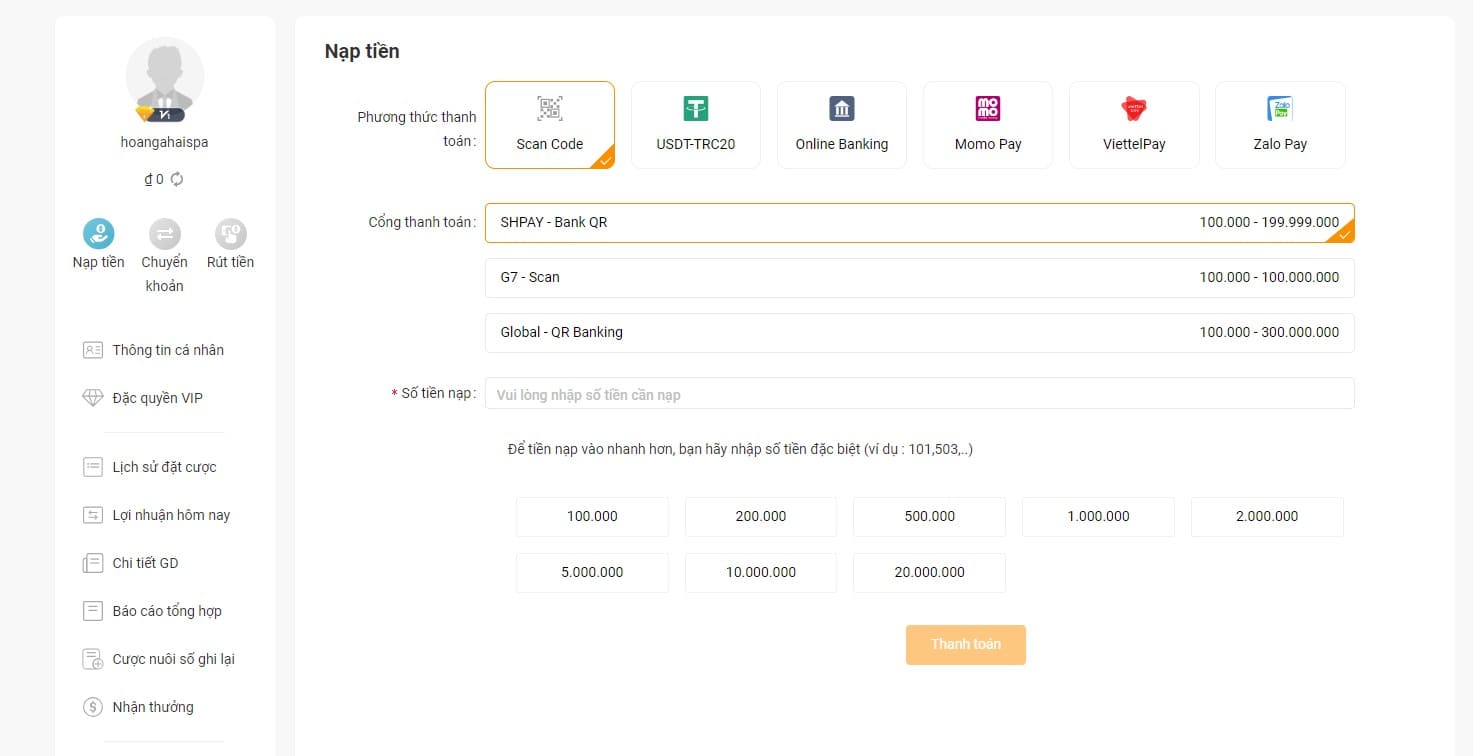
Task: Choose Scan Code payment method label
Action: pyautogui.click(x=550, y=144)
